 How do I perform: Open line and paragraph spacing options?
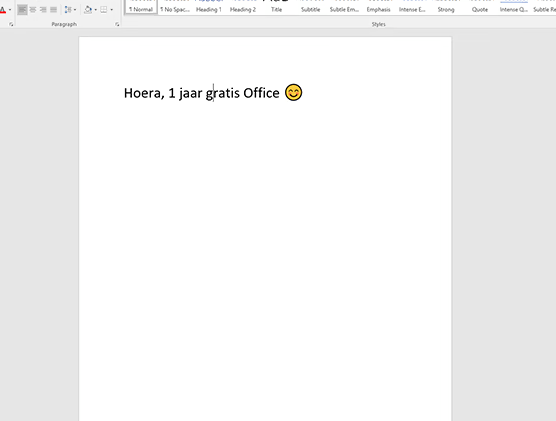tap(68, 10)
